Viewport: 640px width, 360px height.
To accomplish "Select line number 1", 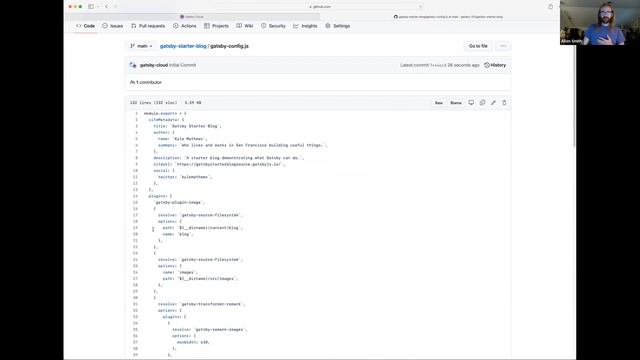I will coord(136,113).
